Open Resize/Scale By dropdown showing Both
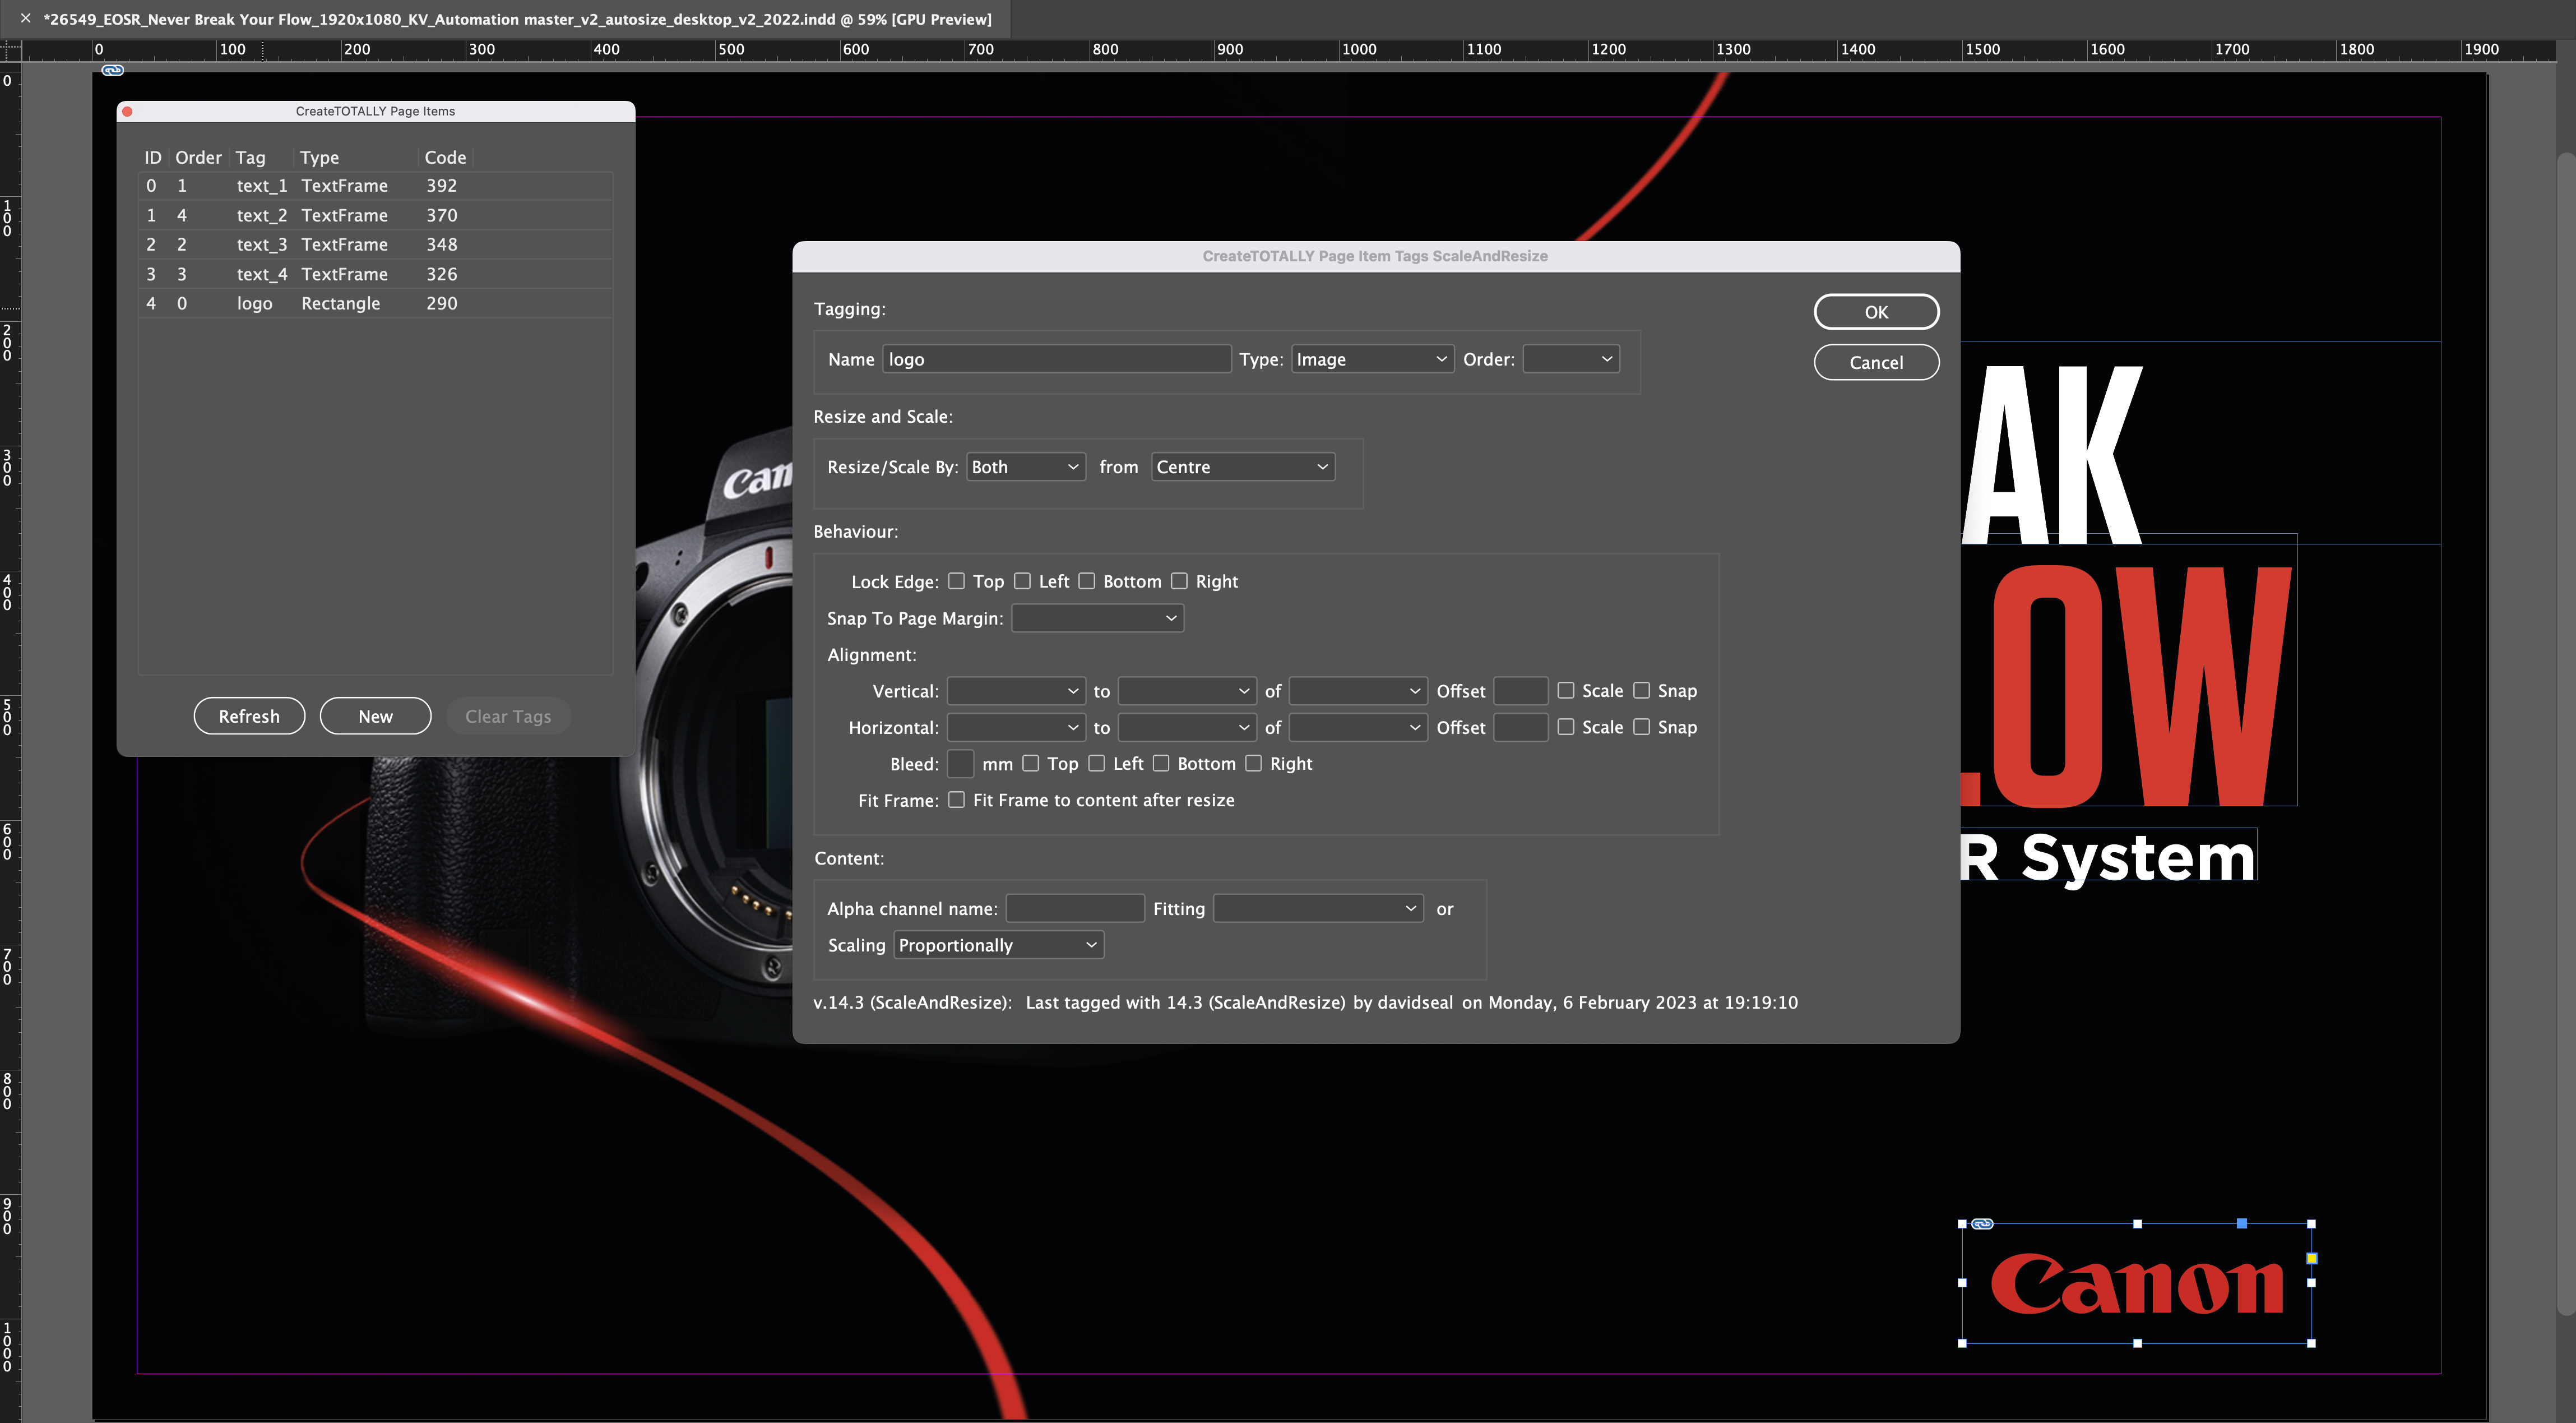The image size is (2576, 1423). (1026, 467)
